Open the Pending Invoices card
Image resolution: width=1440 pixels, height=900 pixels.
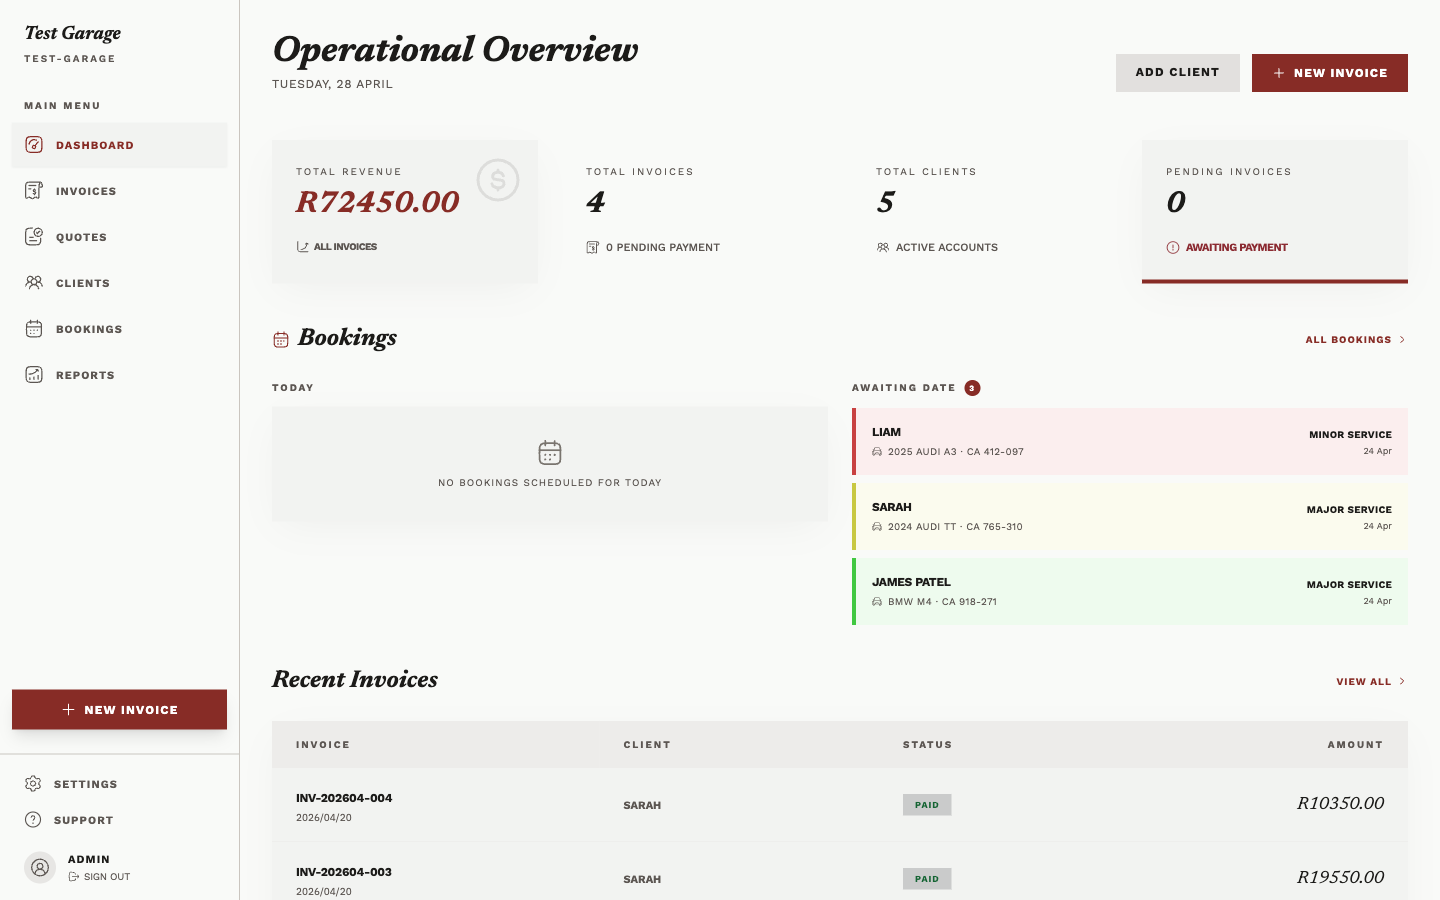pyautogui.click(x=1275, y=211)
